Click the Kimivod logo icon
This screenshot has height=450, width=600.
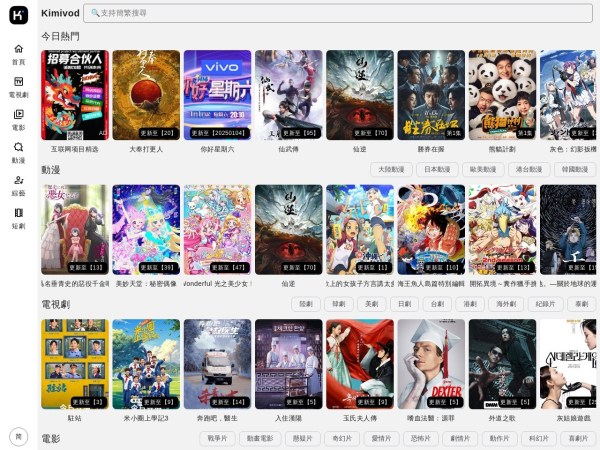click(18, 14)
